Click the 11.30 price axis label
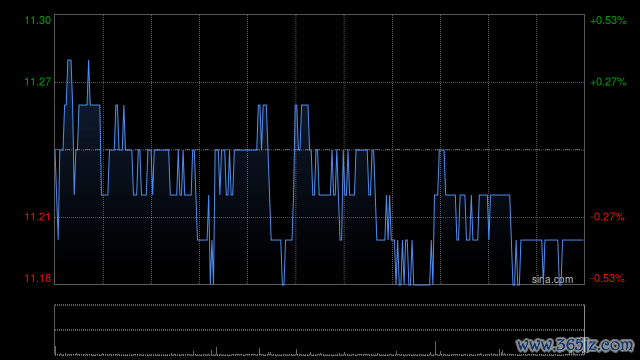 [x=38, y=20]
